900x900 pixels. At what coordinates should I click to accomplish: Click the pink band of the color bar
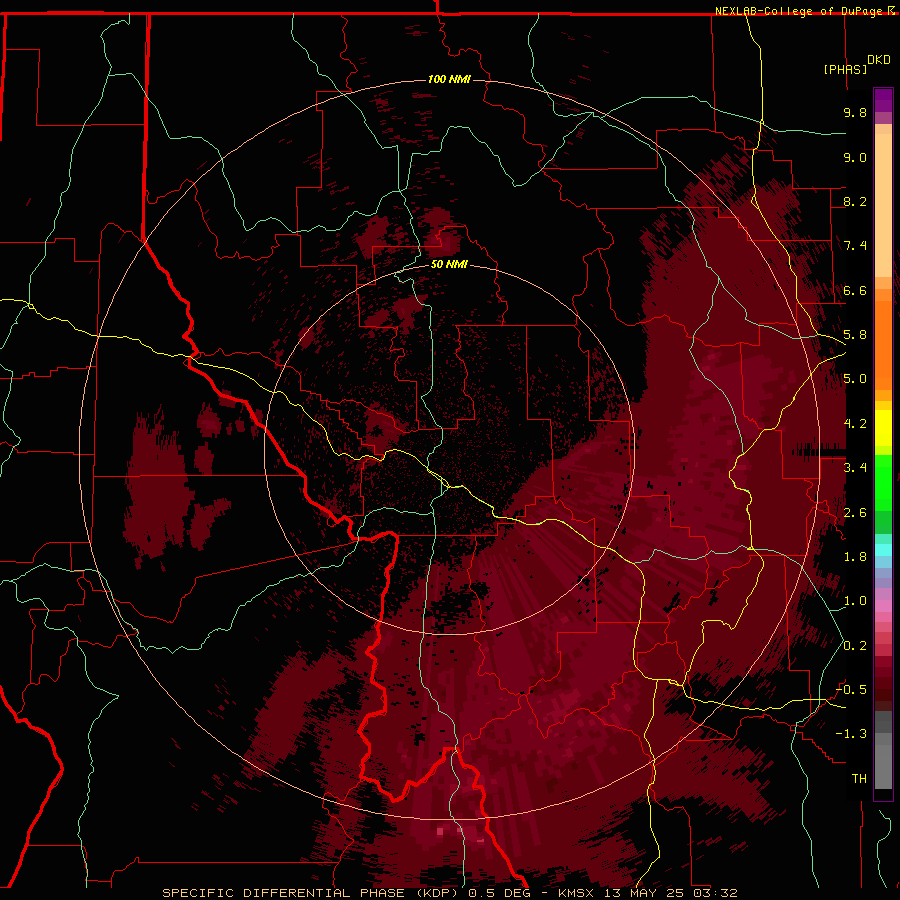pyautogui.click(x=883, y=606)
